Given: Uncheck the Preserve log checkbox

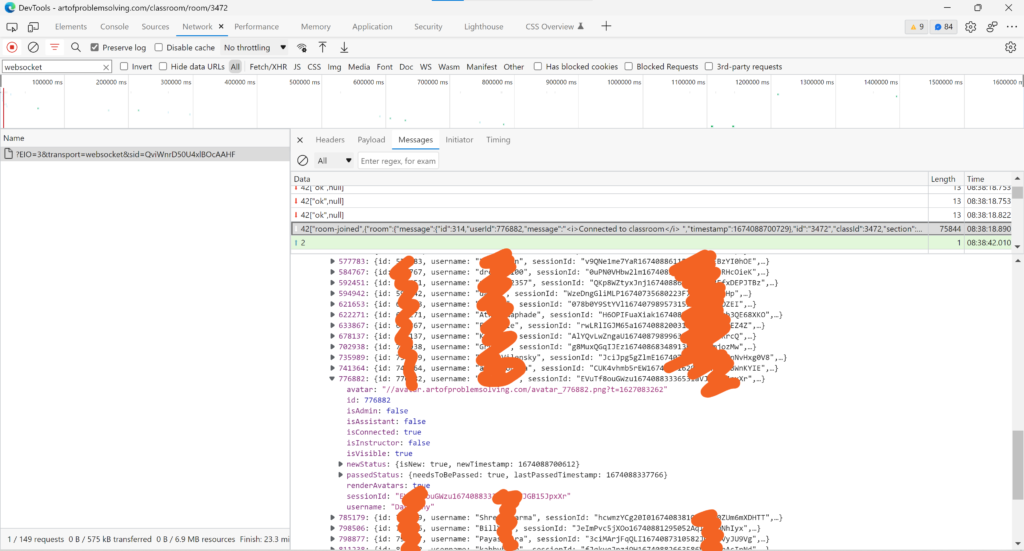Looking at the screenshot, I should tap(95, 47).
